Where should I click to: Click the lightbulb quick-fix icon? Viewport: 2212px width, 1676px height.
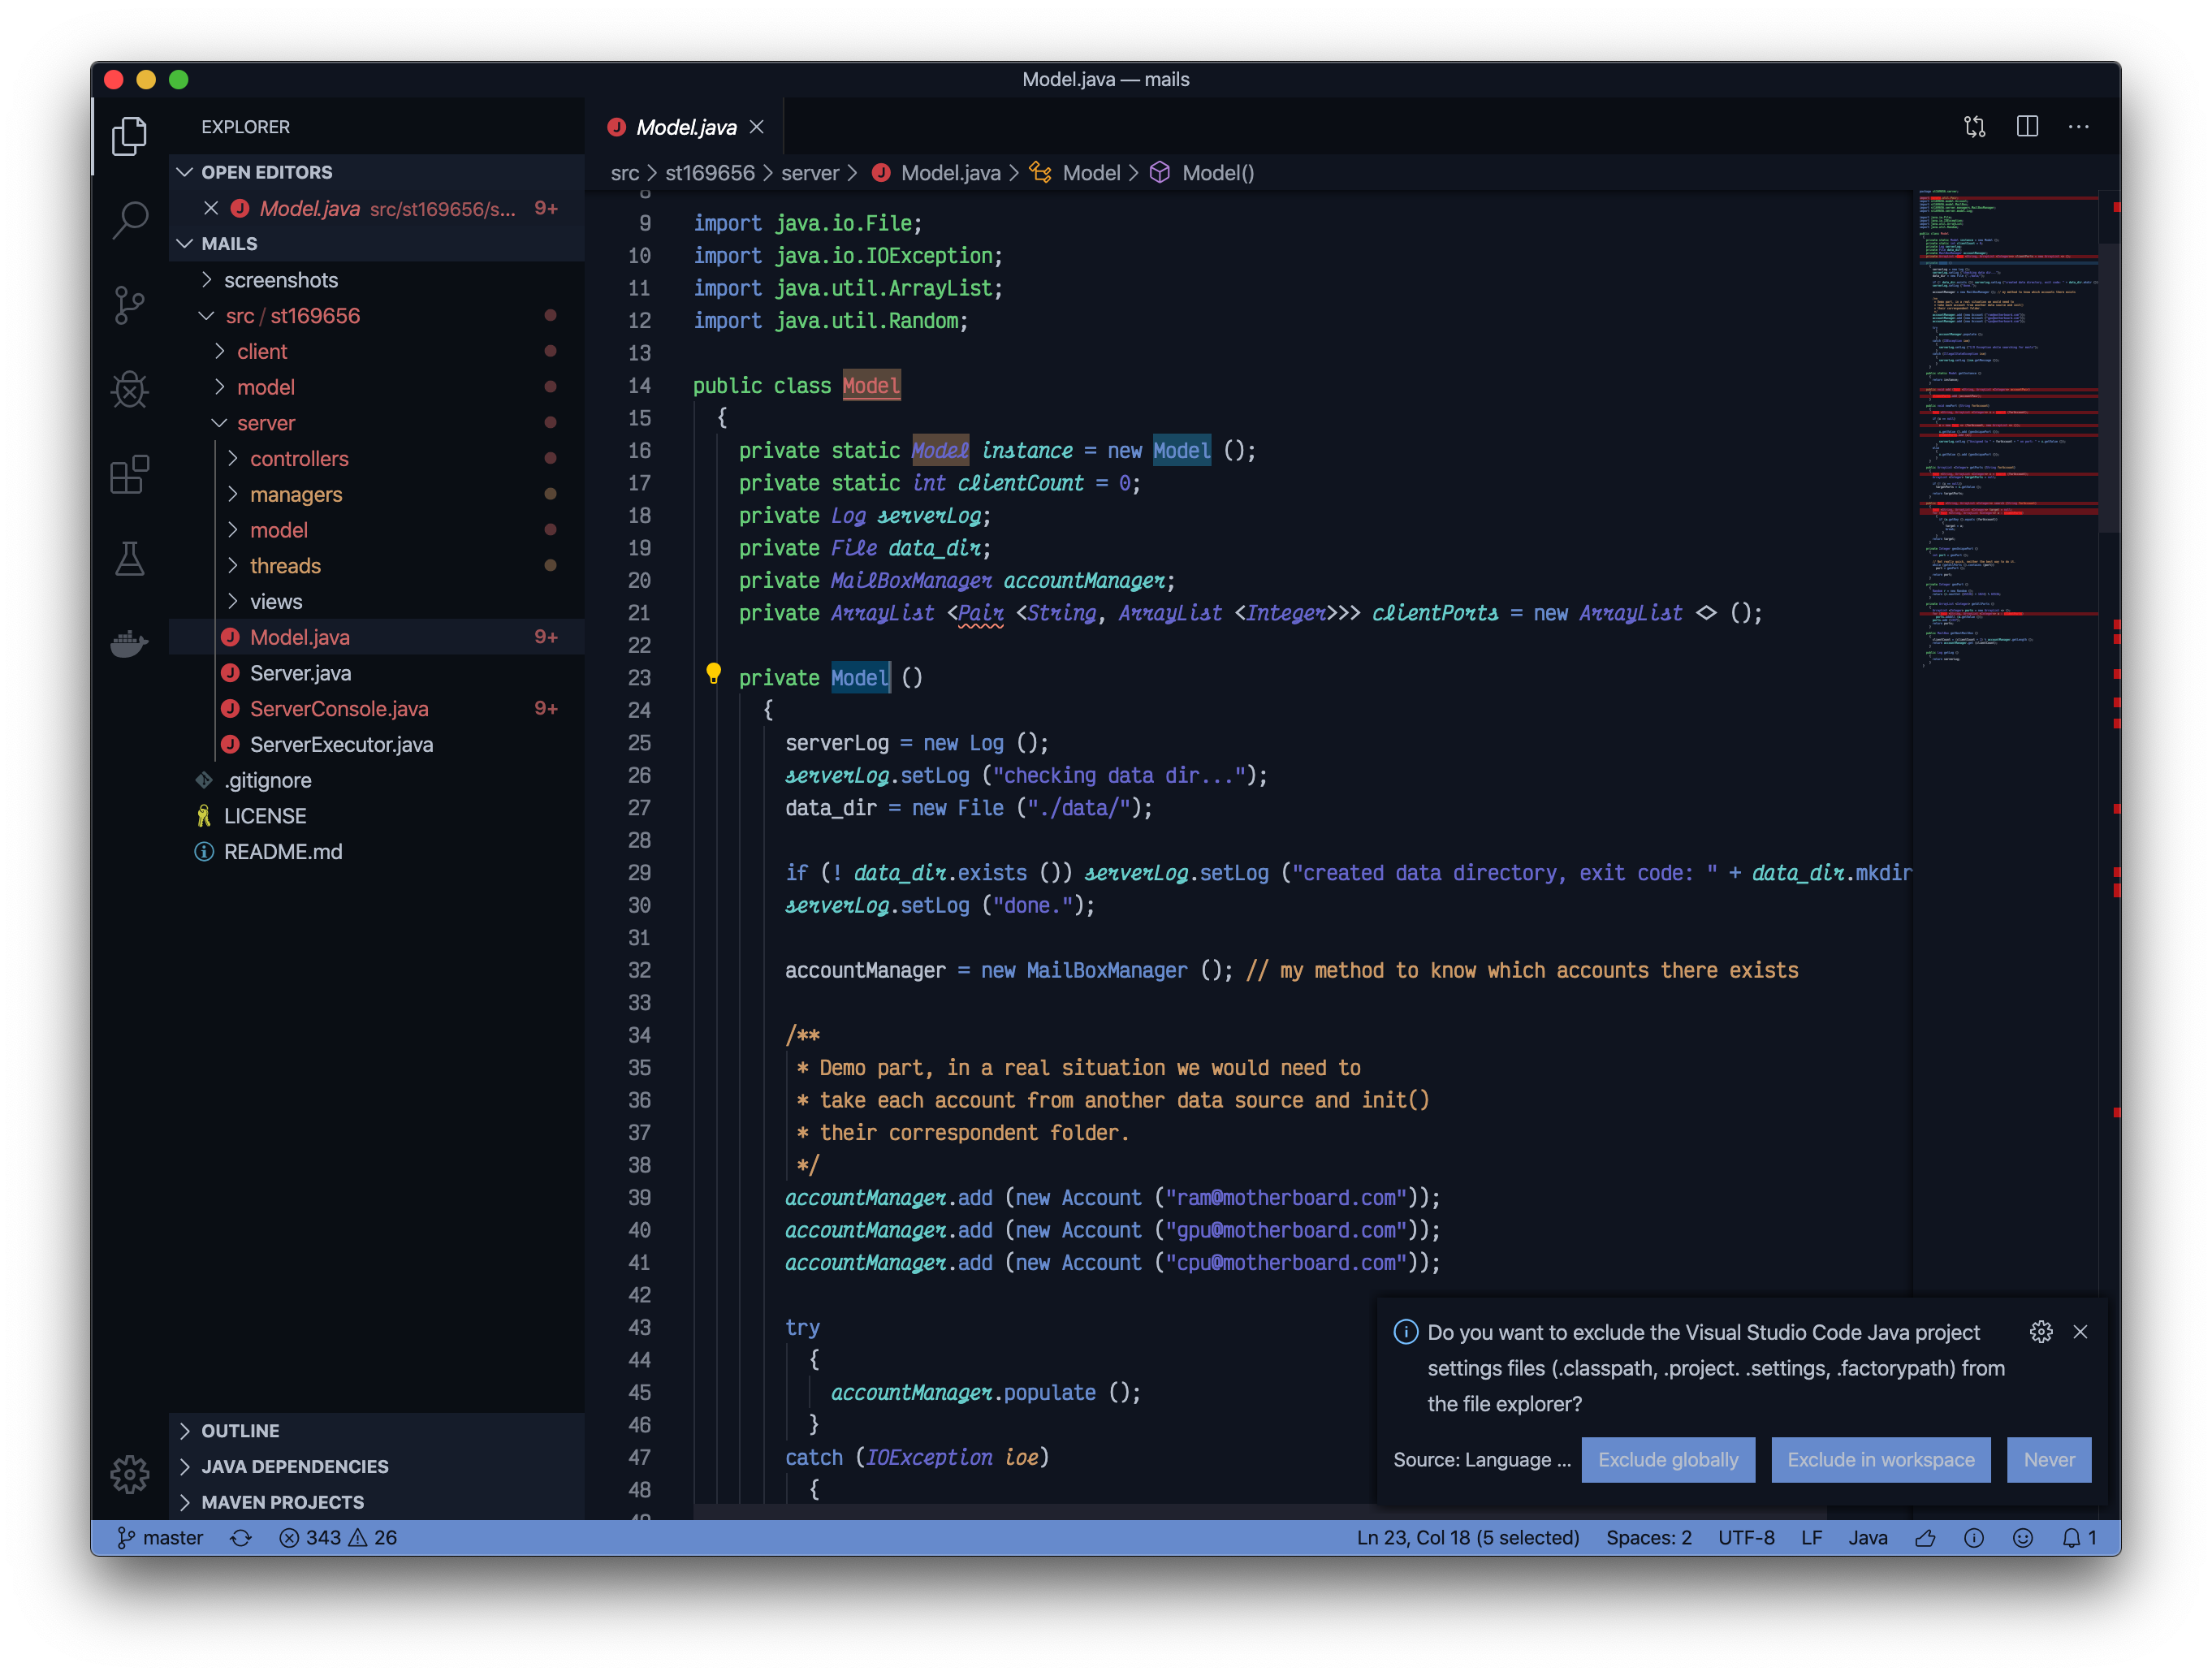click(x=713, y=674)
